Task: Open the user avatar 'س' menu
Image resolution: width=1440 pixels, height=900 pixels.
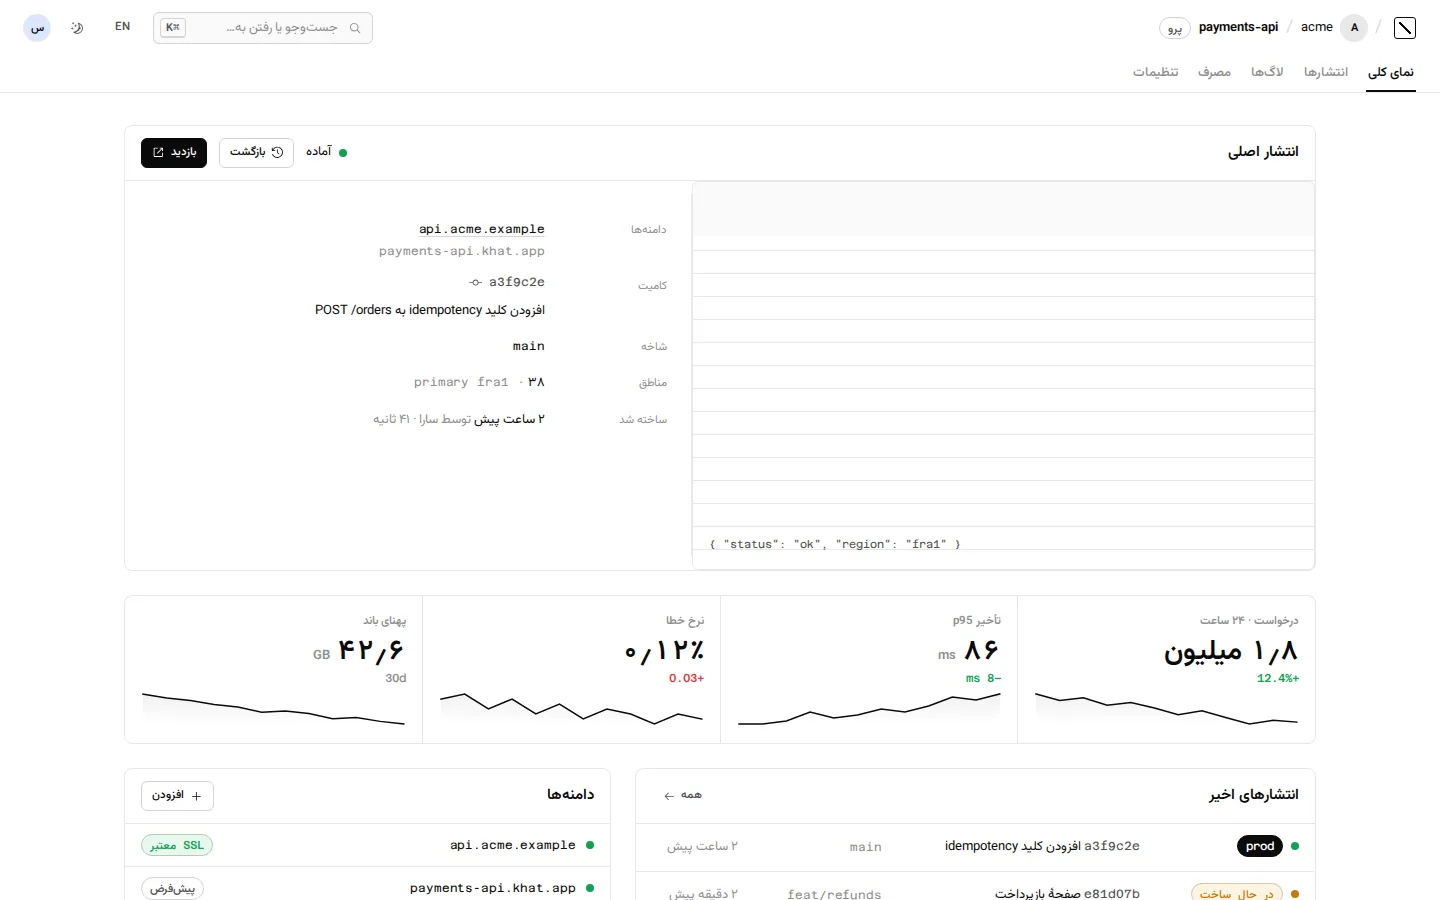Action: click(37, 28)
